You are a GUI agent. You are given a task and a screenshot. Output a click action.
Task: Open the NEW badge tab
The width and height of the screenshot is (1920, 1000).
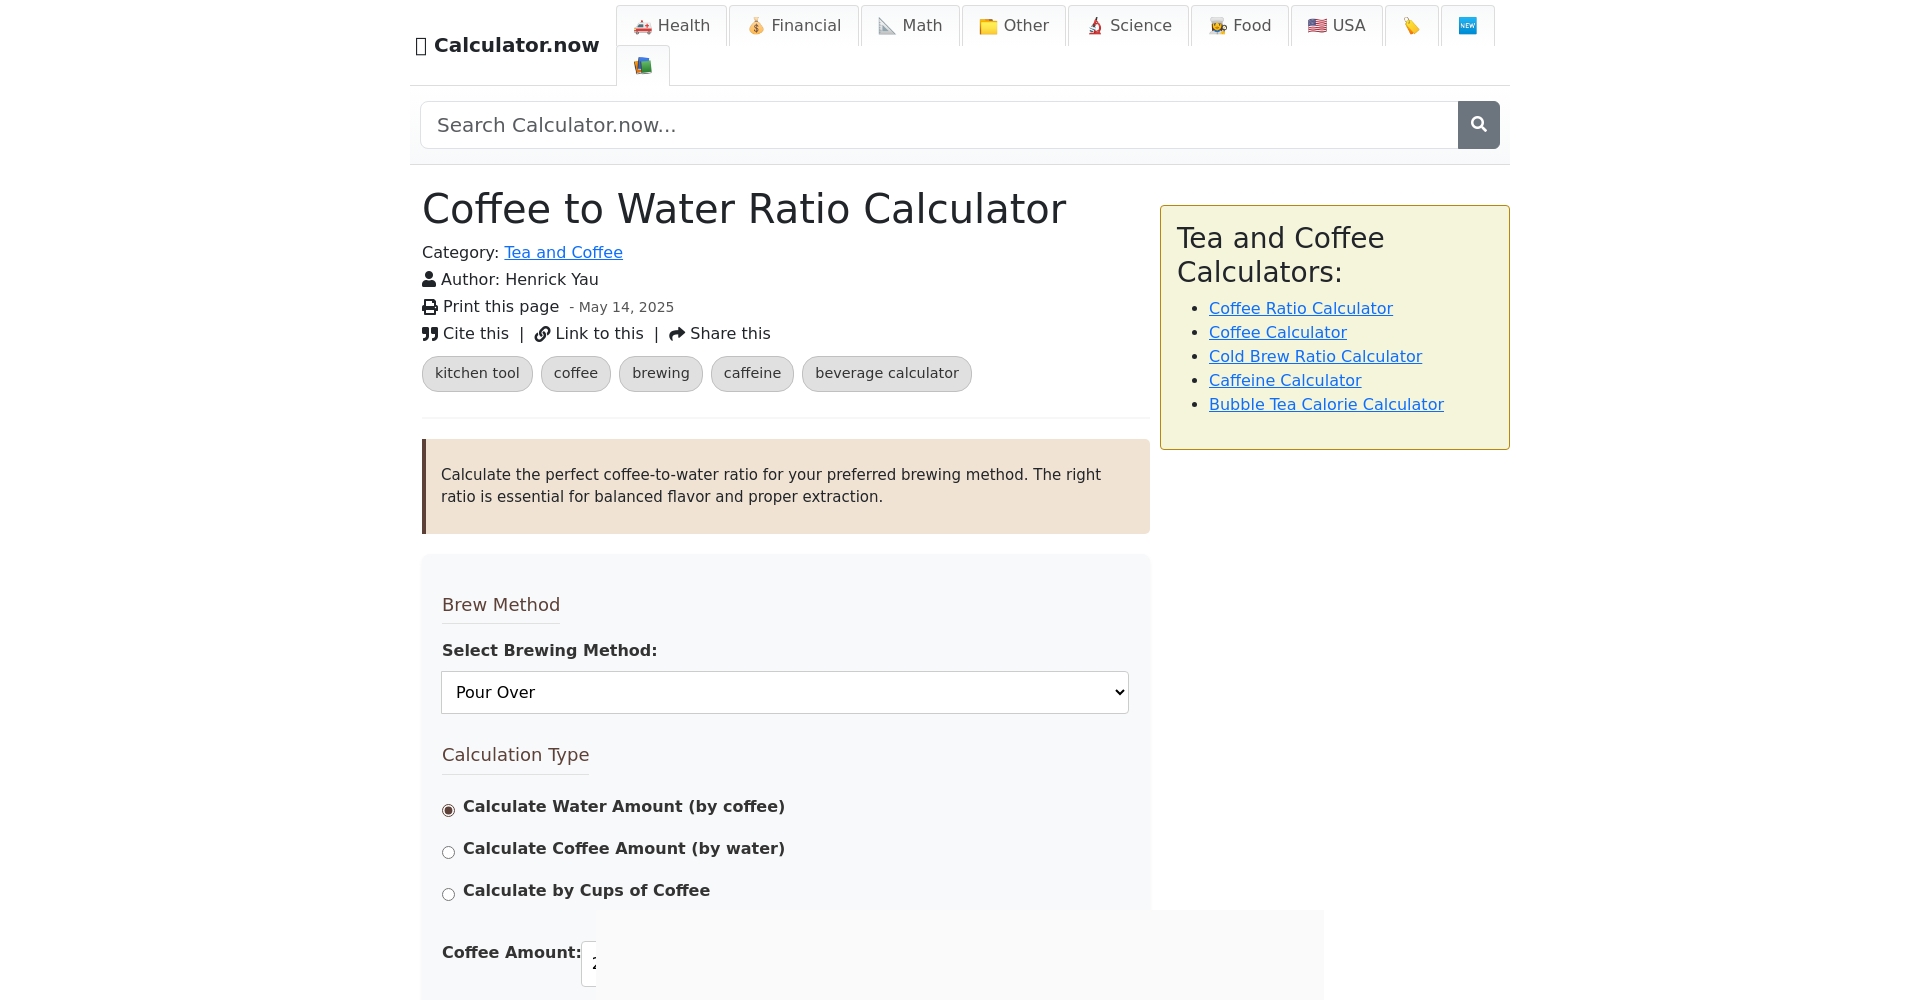1467,26
